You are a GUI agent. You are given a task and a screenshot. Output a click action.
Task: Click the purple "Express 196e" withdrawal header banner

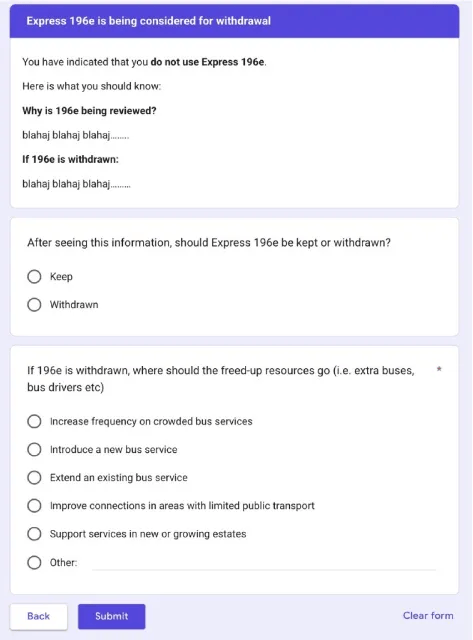click(235, 21)
